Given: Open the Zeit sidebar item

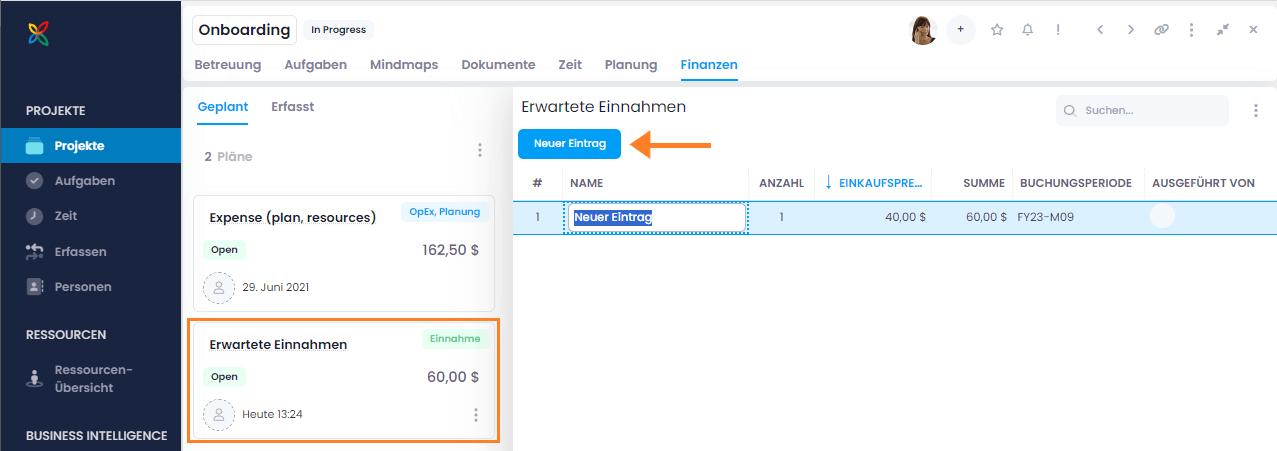Looking at the screenshot, I should (65, 216).
